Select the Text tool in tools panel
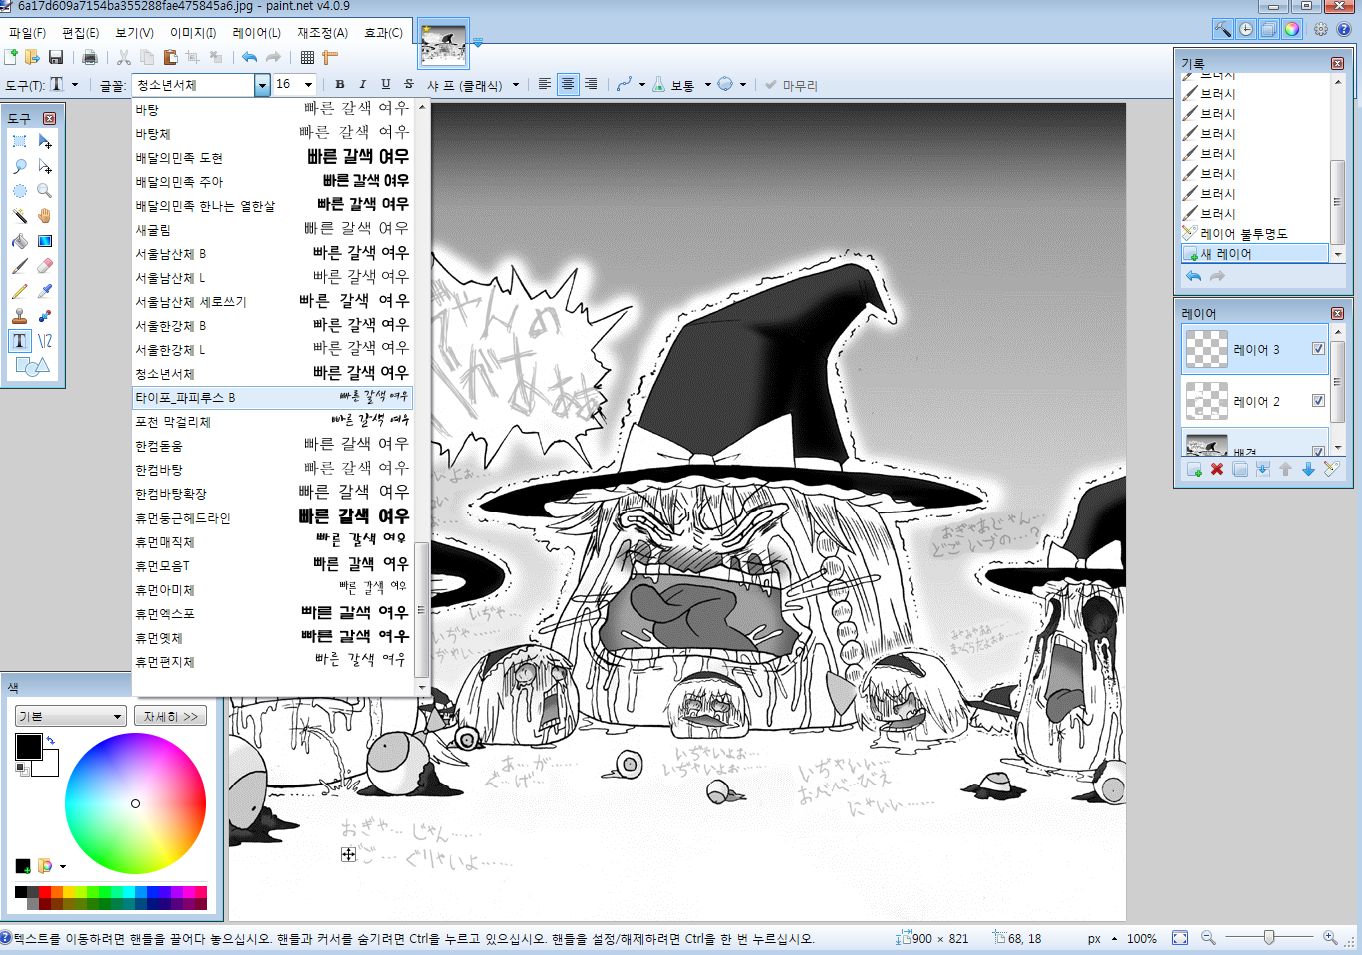The width and height of the screenshot is (1362, 955). (20, 341)
